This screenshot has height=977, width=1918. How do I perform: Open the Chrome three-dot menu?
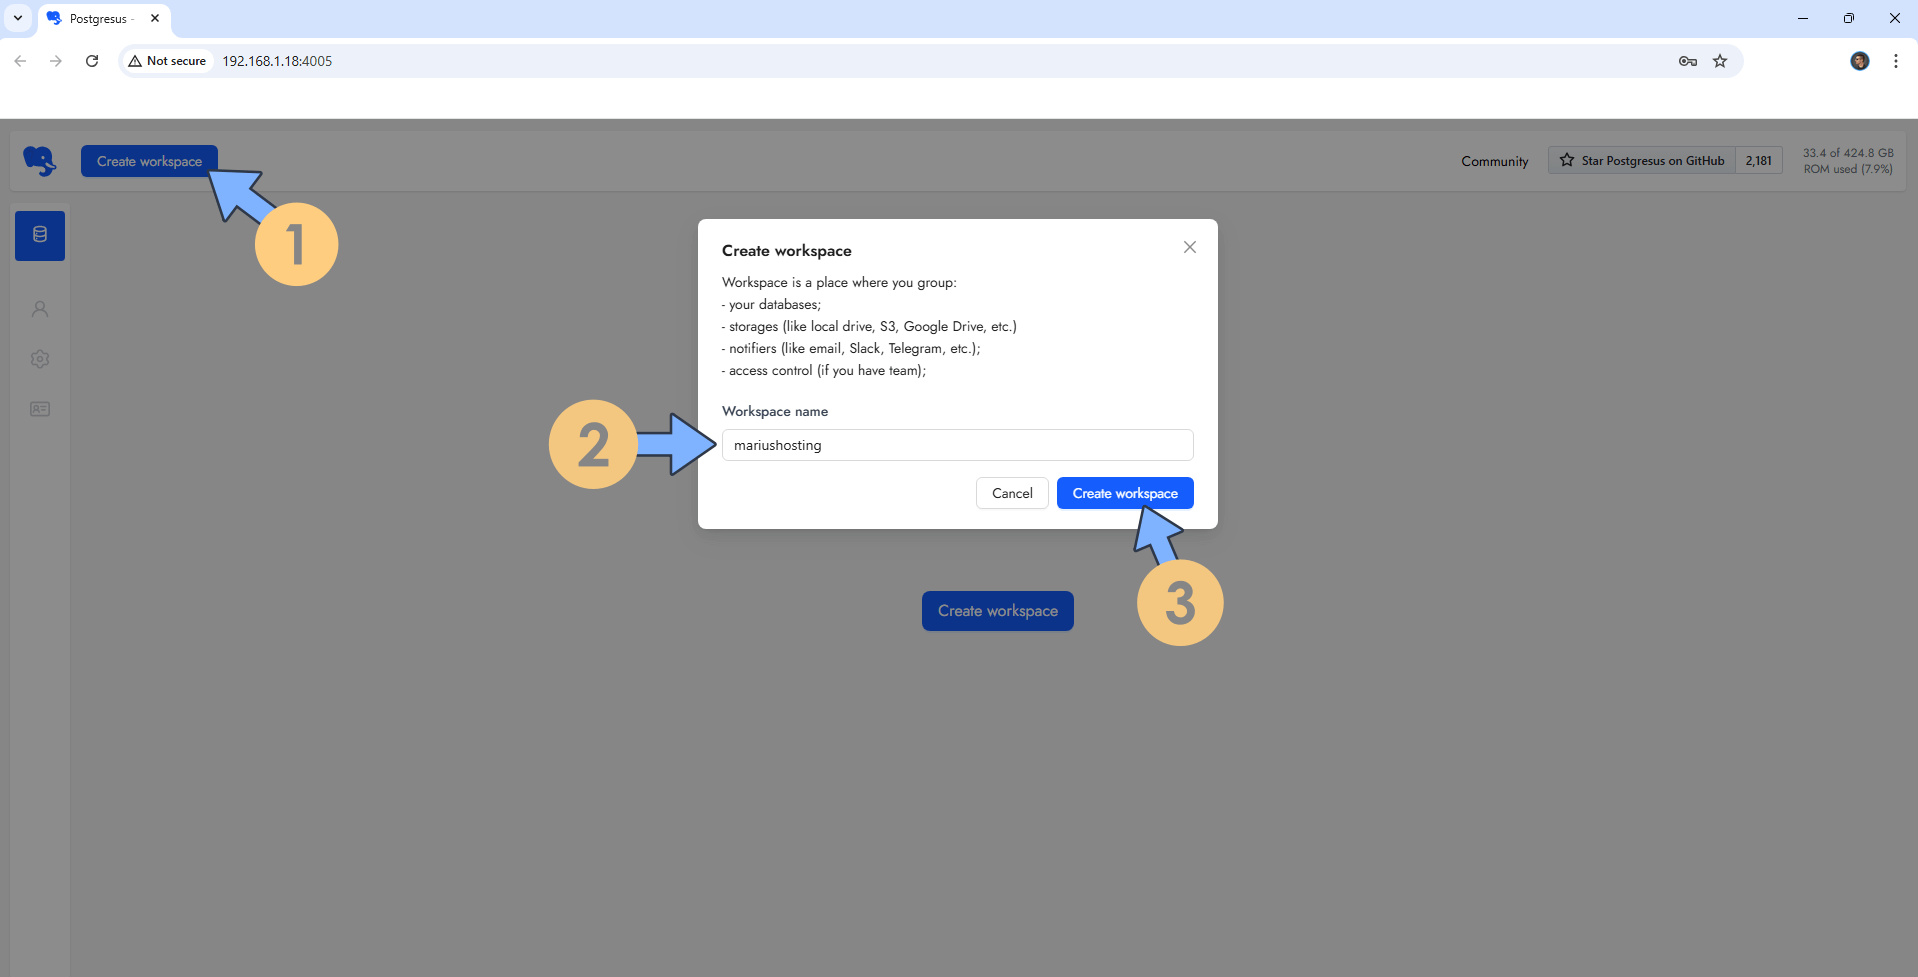[1895, 61]
